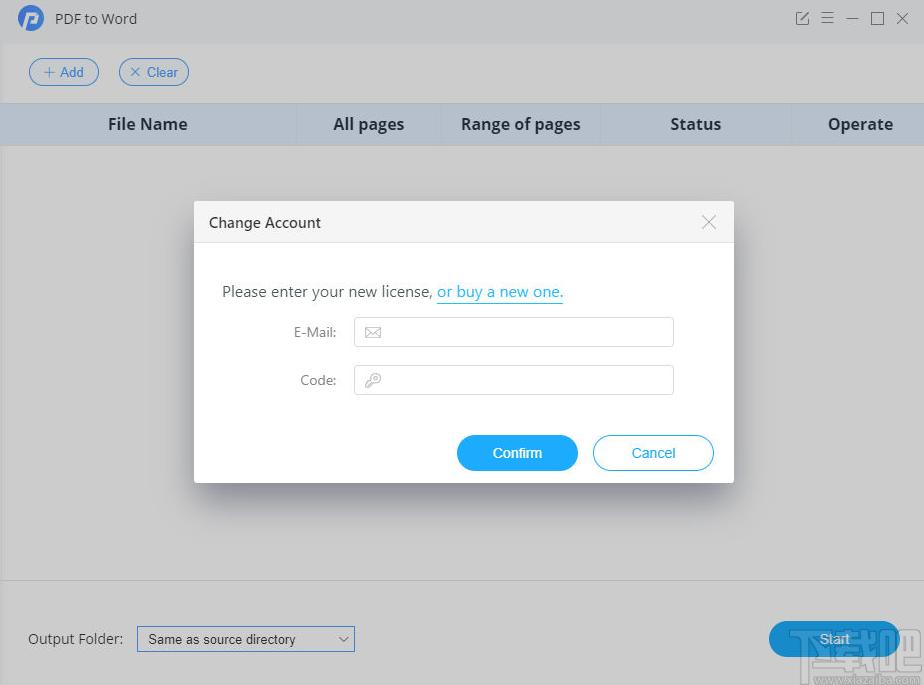The width and height of the screenshot is (924, 685).
Task: Click the Clear list button
Action: click(x=154, y=72)
